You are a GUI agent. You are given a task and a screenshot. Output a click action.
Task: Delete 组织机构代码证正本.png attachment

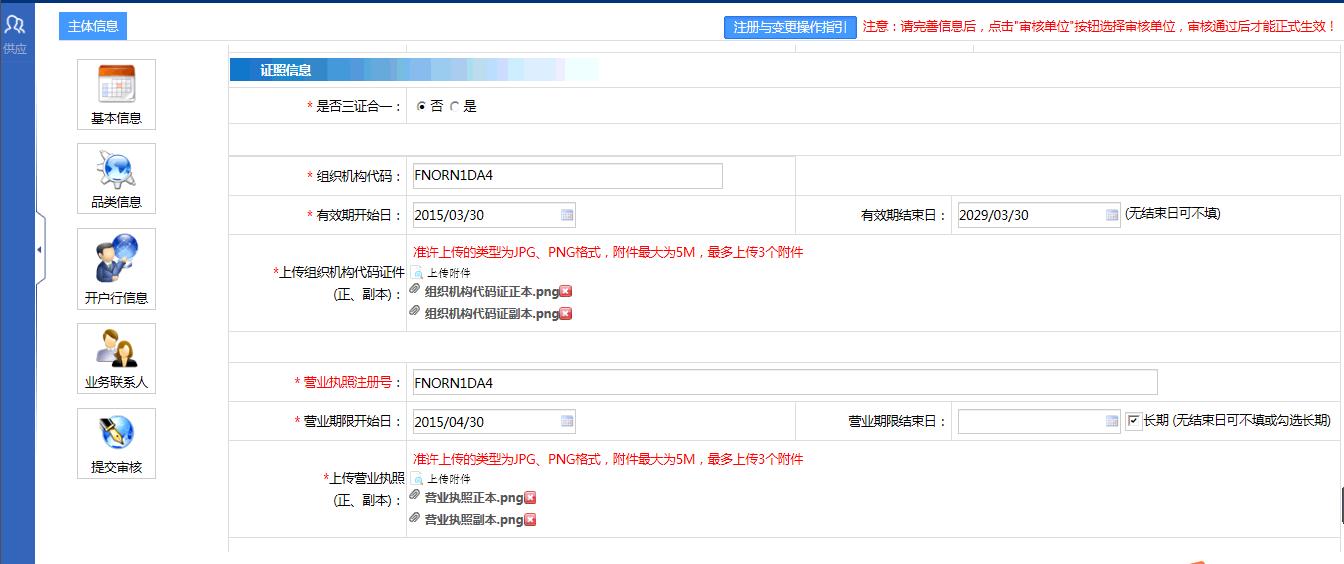tap(566, 291)
